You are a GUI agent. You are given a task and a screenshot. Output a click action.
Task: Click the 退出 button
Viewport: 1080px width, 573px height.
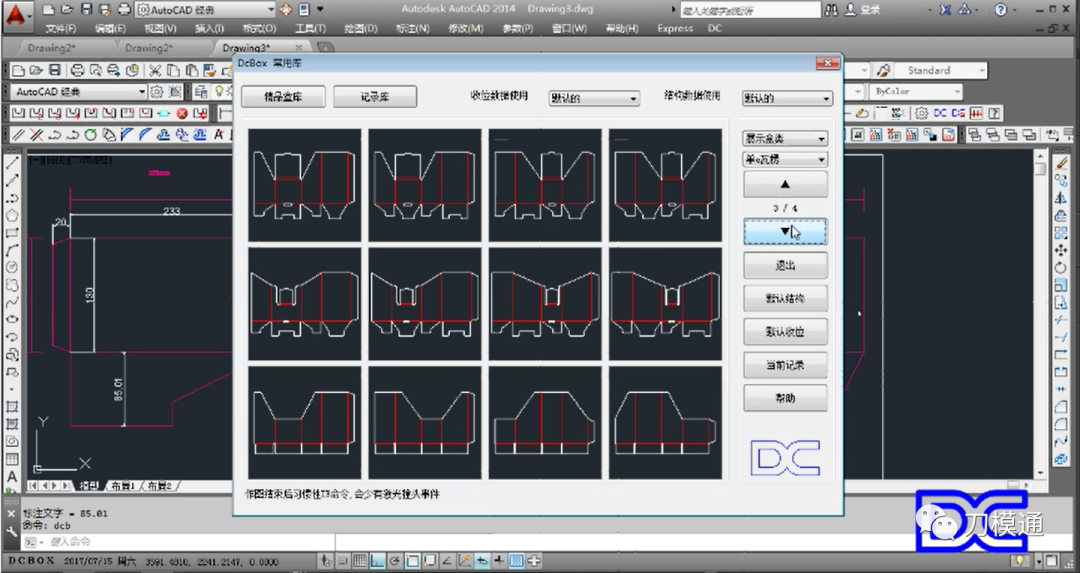tap(785, 265)
